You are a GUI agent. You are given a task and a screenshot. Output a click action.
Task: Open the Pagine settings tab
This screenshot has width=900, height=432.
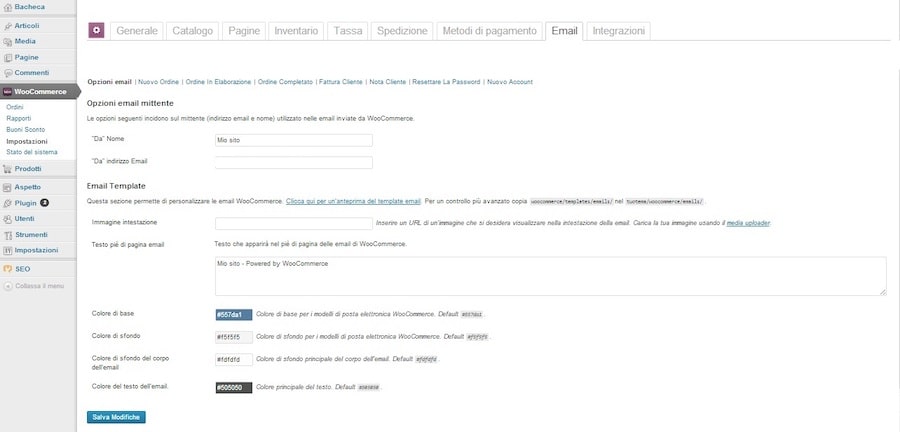244,31
